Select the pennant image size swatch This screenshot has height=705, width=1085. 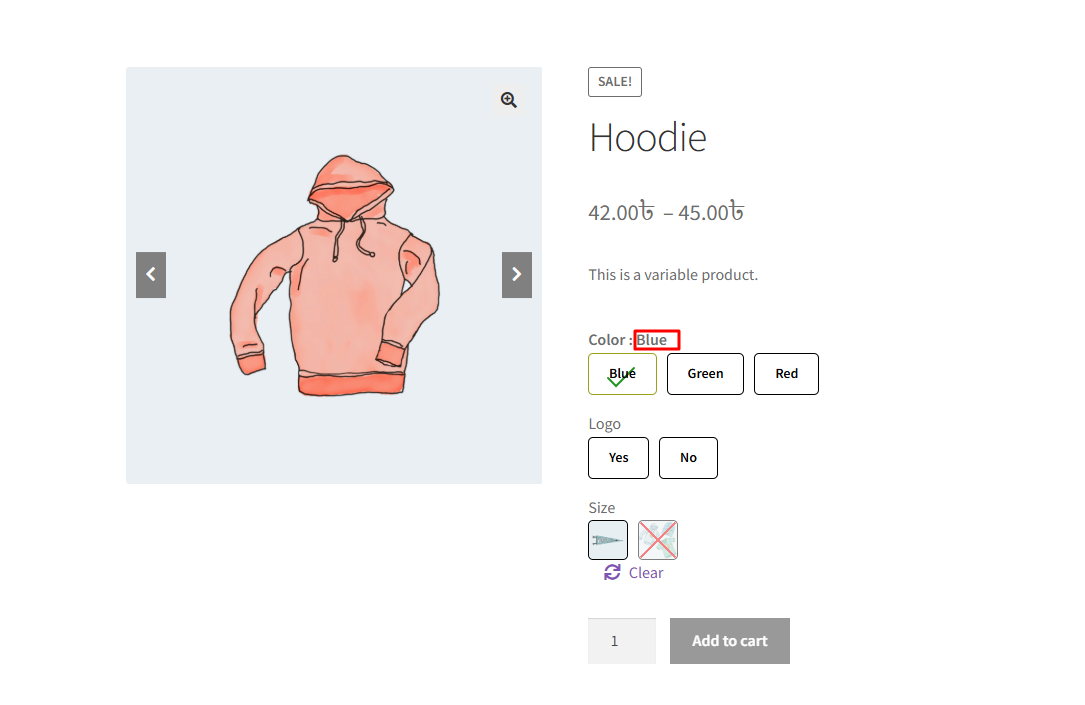point(608,540)
